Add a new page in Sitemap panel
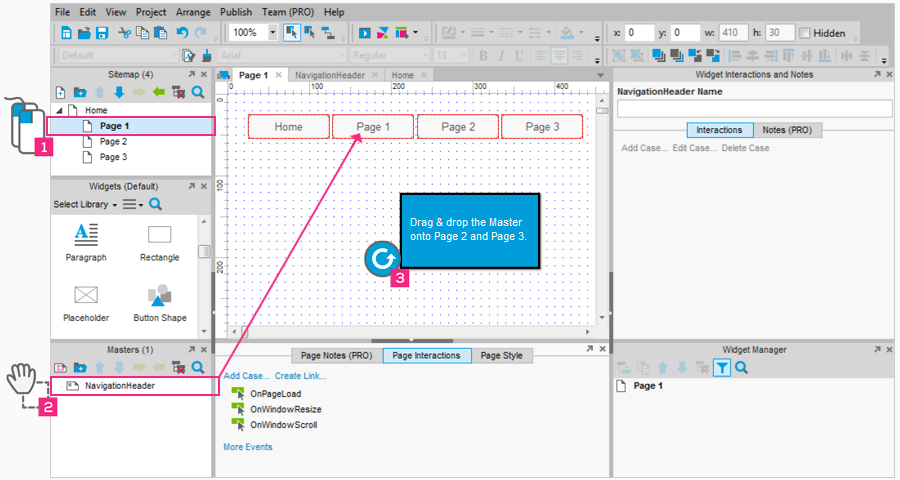This screenshot has height=480, width=900. (60, 92)
